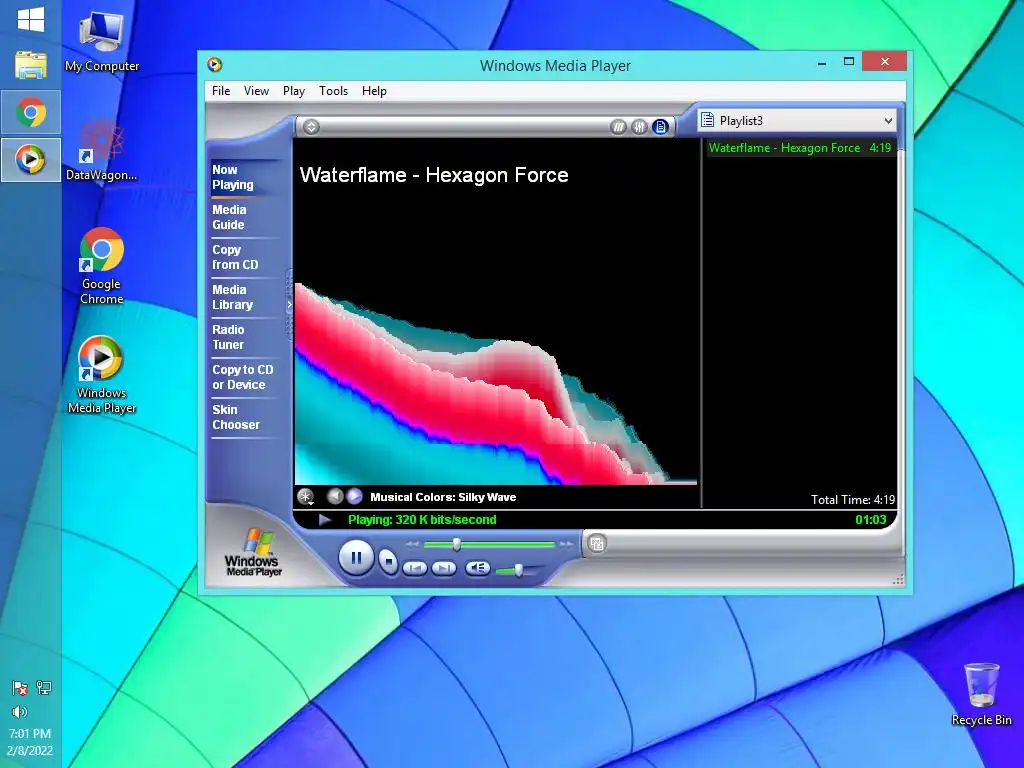Screen dimensions: 1024x768
Task: Select previous visualization arrow
Action: [x=334, y=496]
